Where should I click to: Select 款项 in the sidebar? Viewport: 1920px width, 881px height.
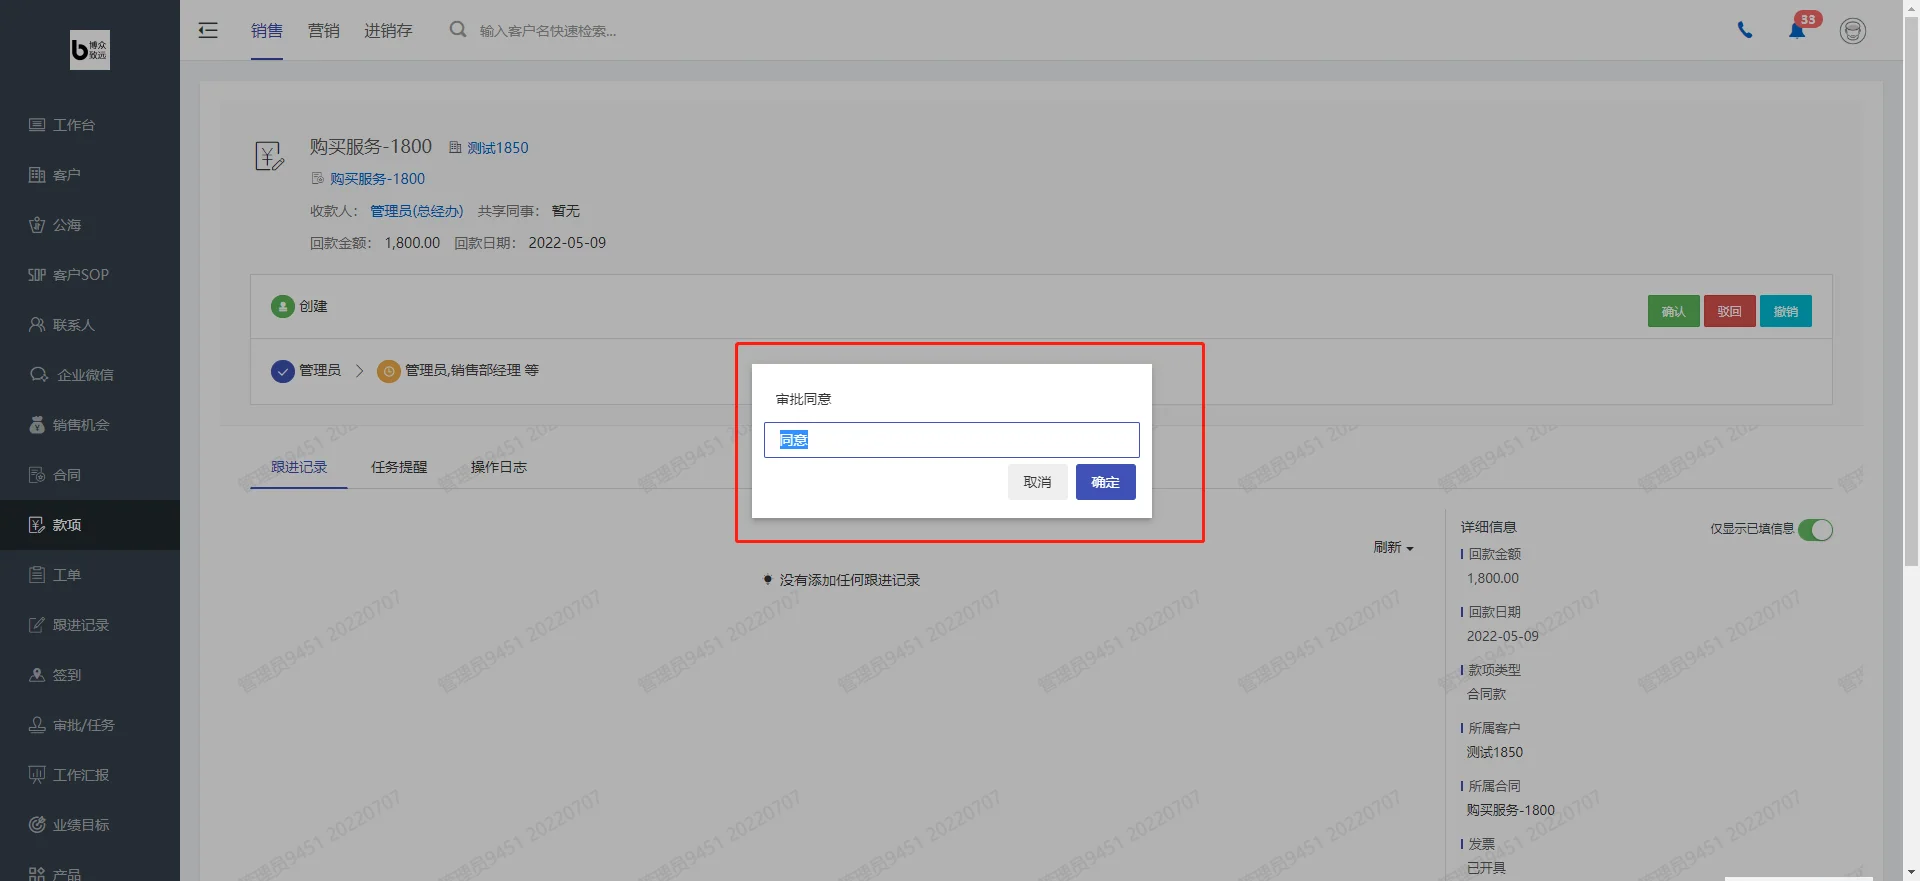(90, 525)
